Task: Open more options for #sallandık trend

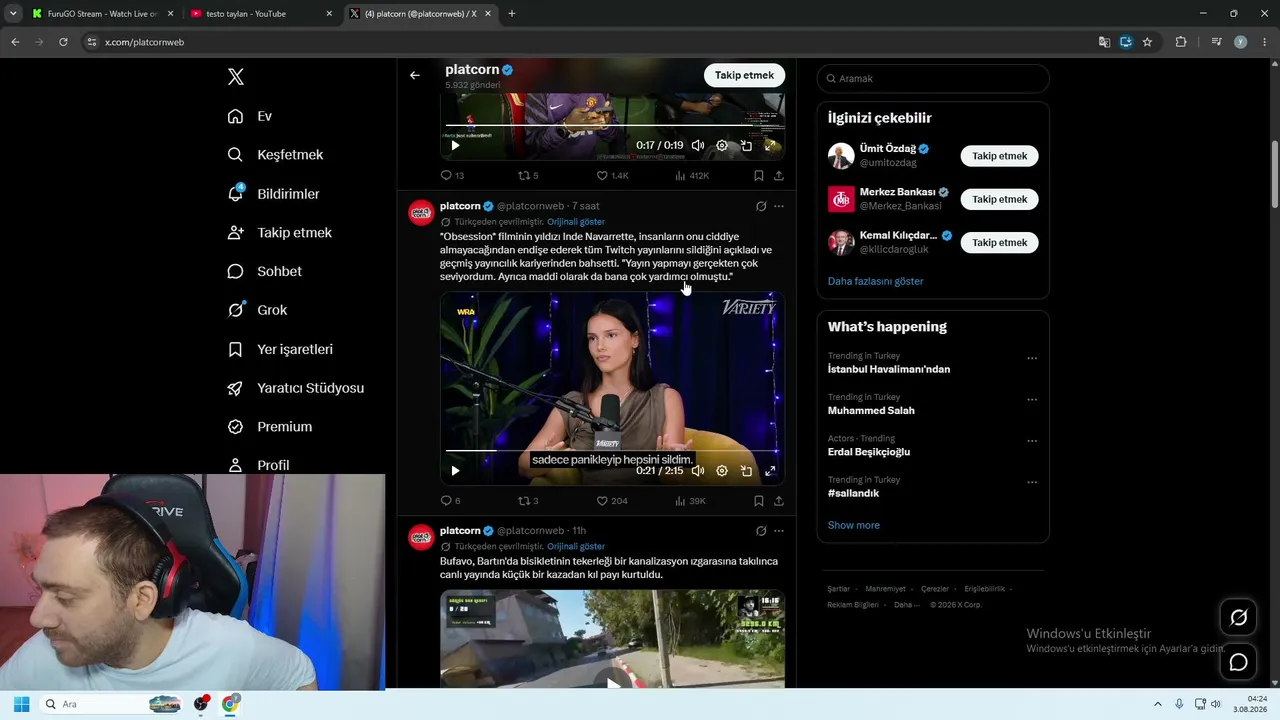Action: click(x=1032, y=482)
